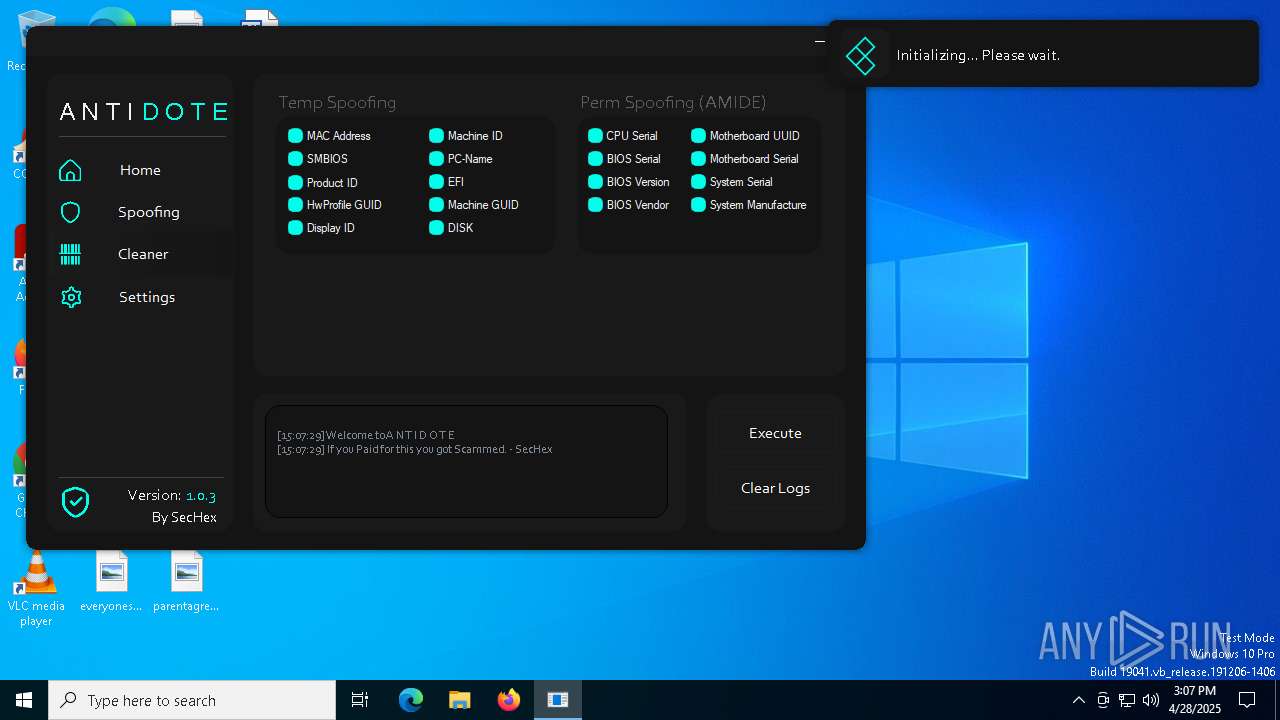Click the Clear Logs button
This screenshot has height=720, width=1280.
click(x=775, y=488)
